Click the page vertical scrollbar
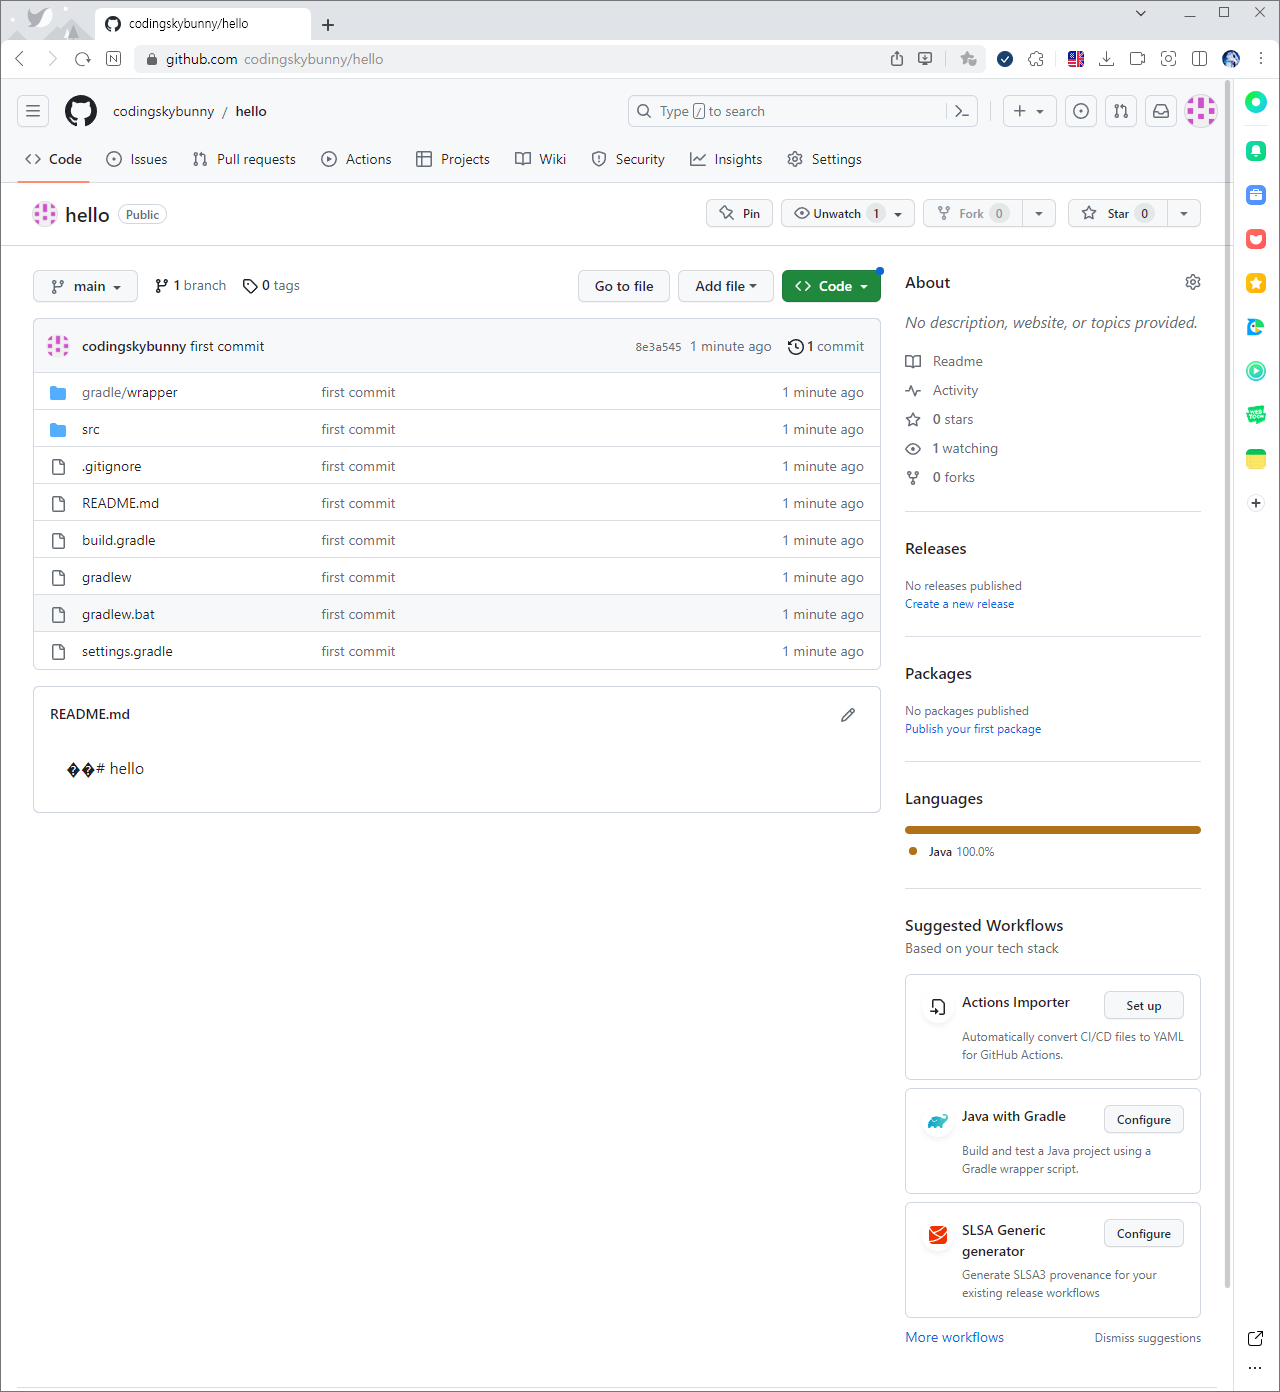 tap(1228, 685)
